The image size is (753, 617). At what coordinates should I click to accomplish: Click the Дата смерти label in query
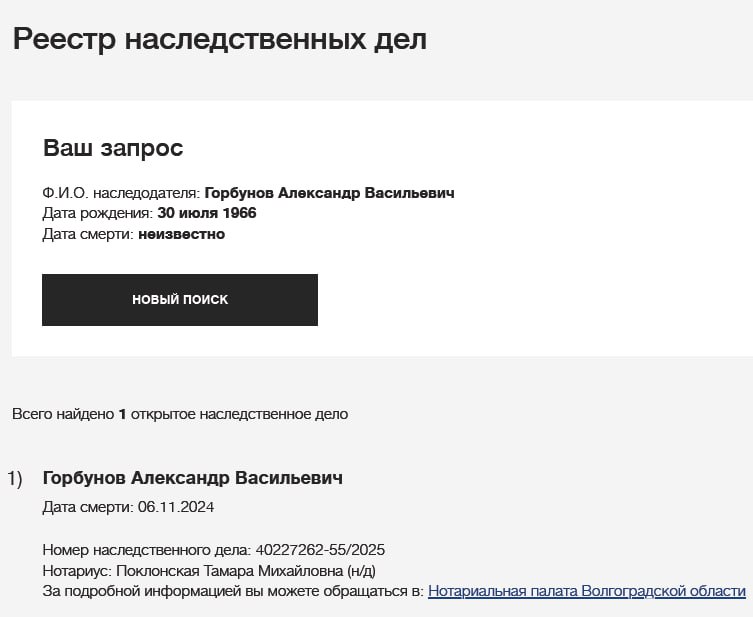point(88,234)
